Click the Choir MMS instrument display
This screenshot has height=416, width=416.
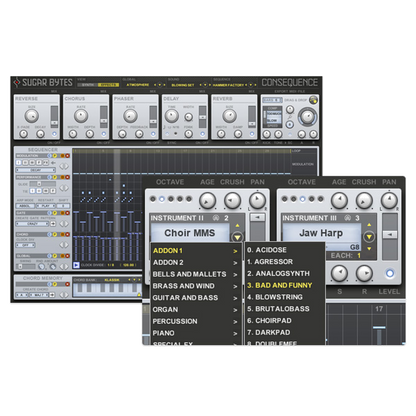click(190, 233)
